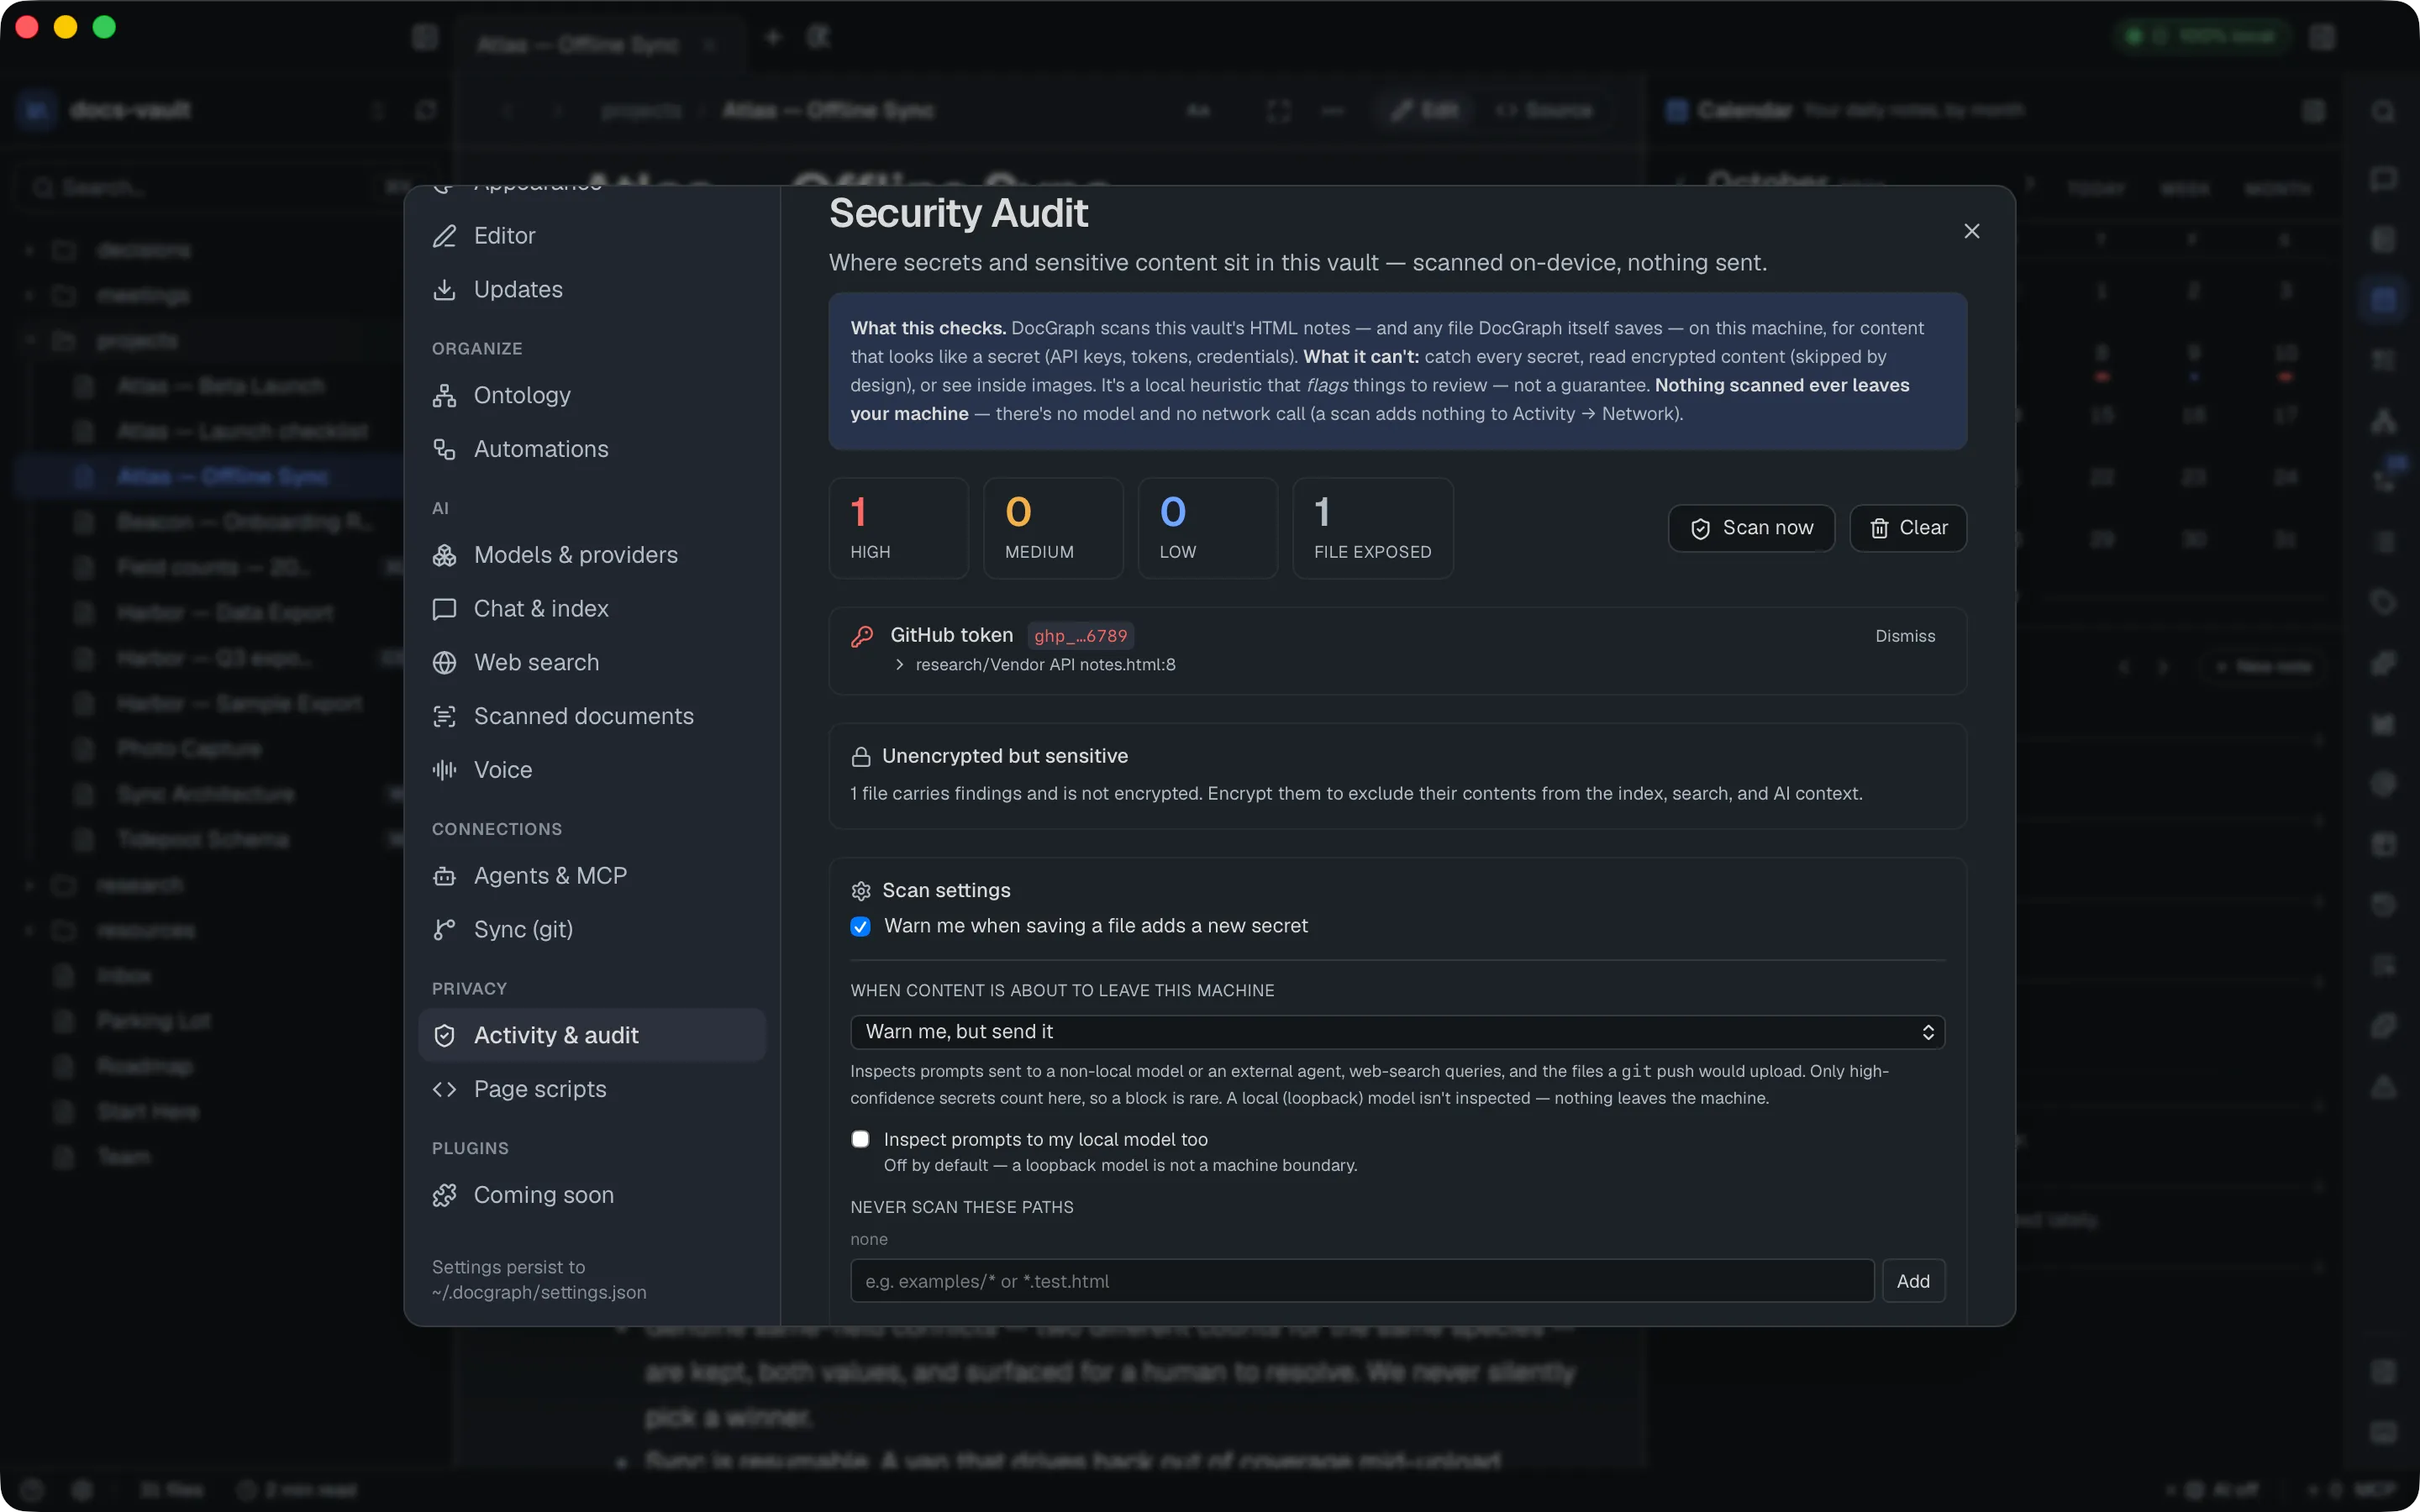This screenshot has height=1512, width=2420.
Task: Click the Scanned documents icon
Action: [444, 717]
